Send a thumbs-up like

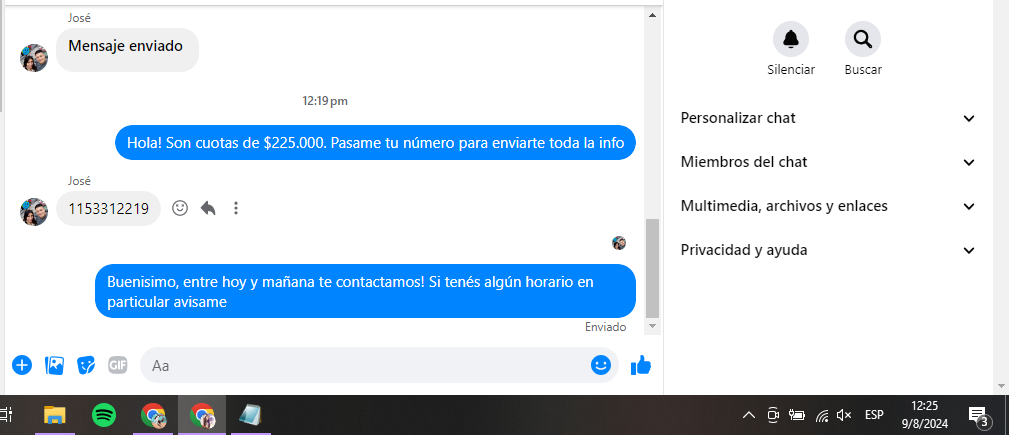(641, 366)
